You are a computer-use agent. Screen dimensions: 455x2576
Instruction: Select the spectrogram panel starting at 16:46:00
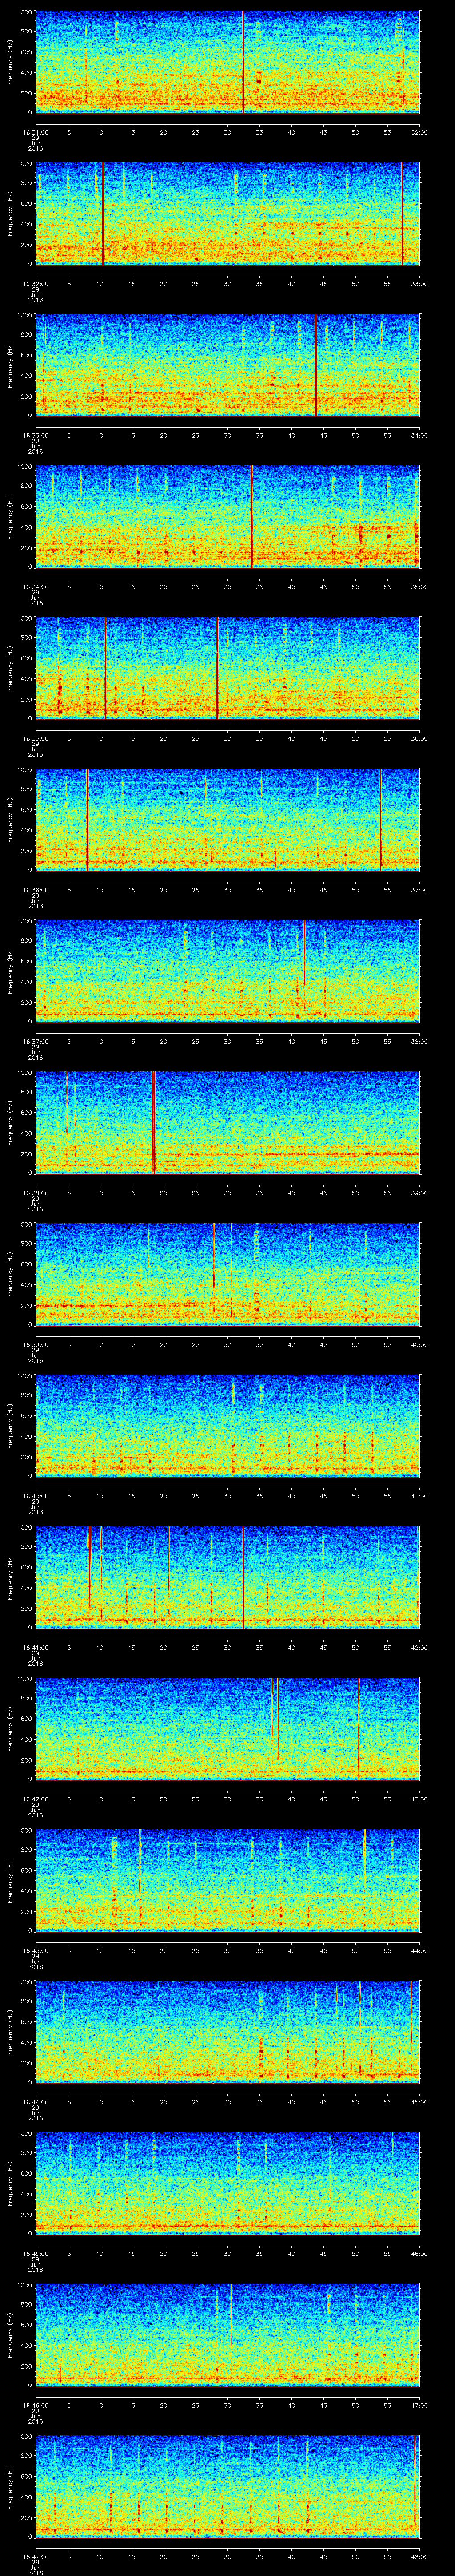click(x=228, y=2334)
